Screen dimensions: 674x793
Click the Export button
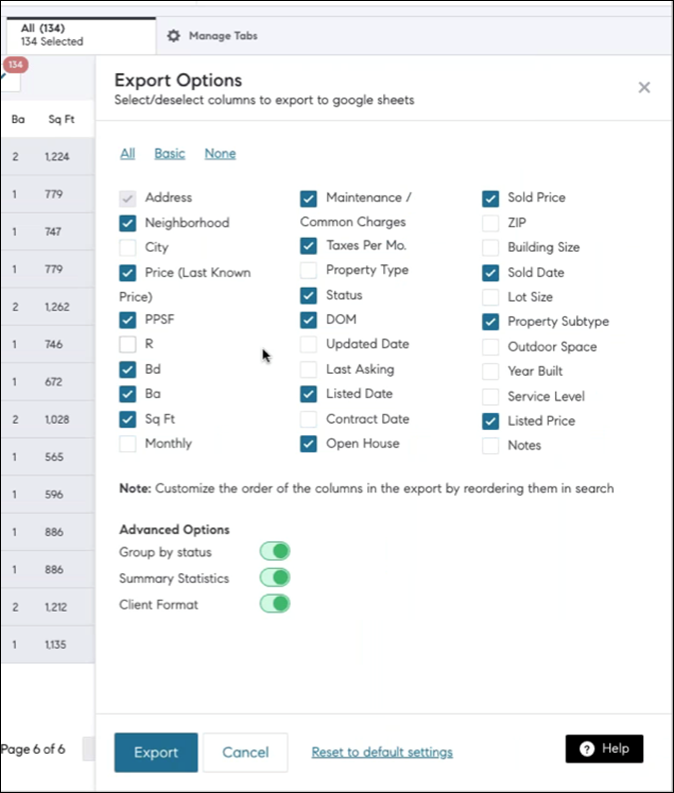(156, 752)
